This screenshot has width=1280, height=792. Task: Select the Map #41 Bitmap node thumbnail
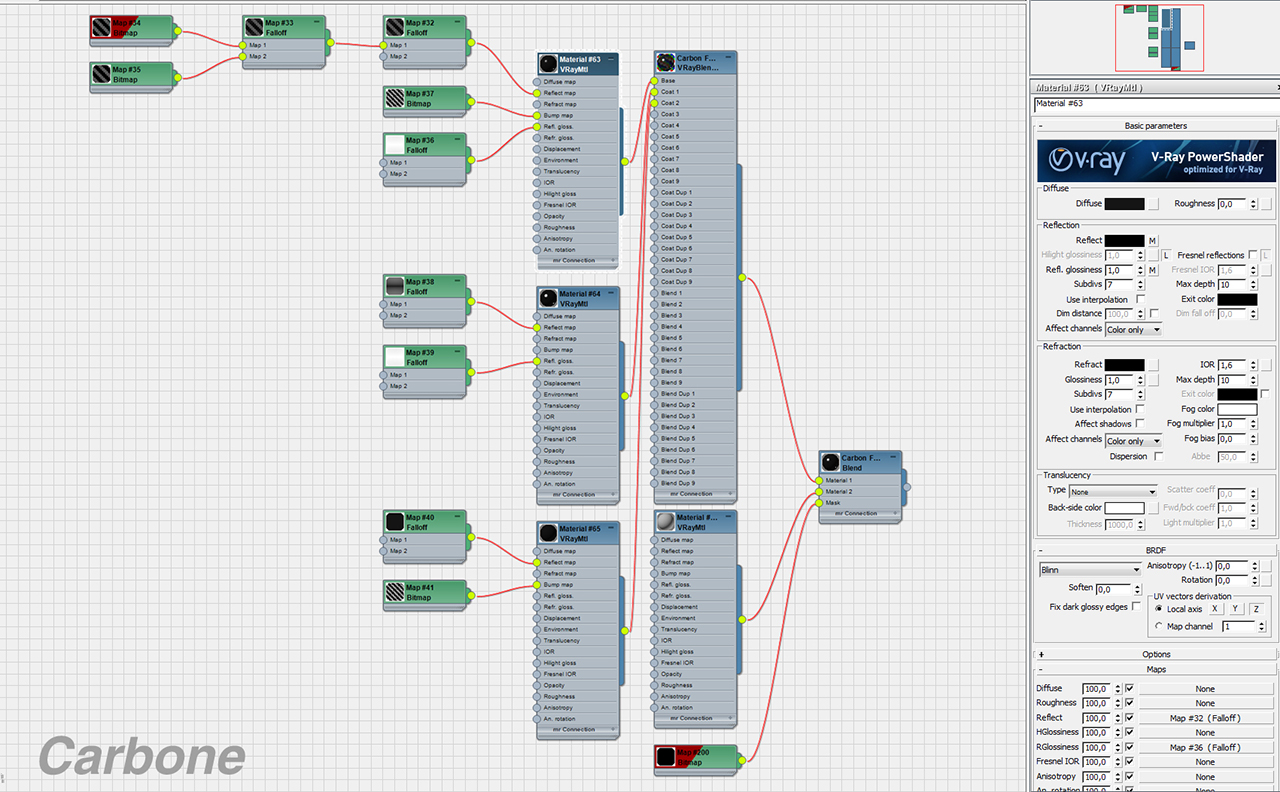click(395, 592)
